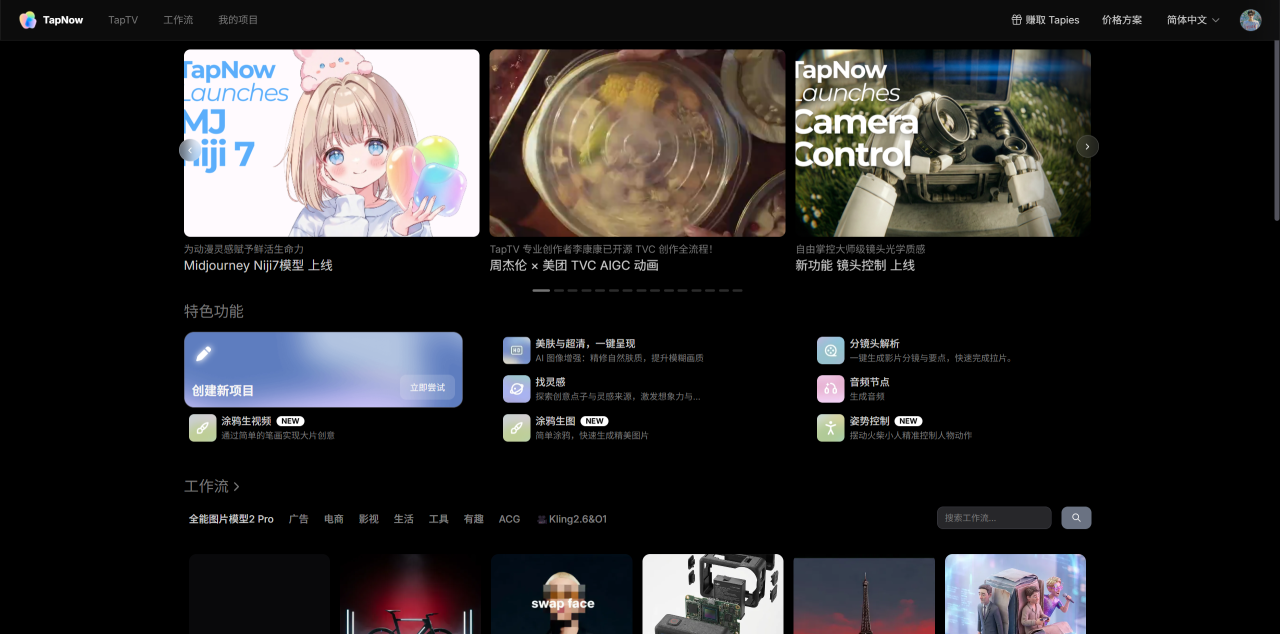Select the ACG workflow tab

[x=509, y=519]
